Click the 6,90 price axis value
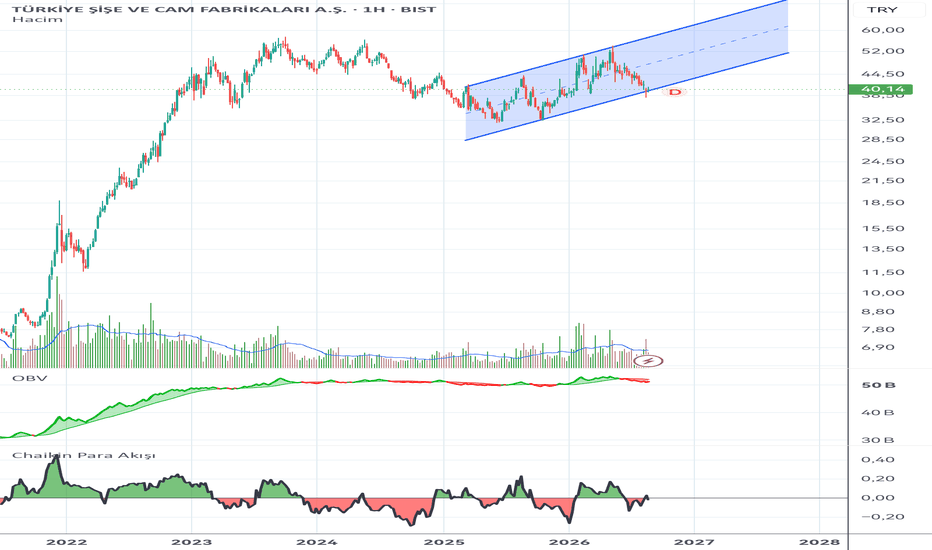 [877, 347]
